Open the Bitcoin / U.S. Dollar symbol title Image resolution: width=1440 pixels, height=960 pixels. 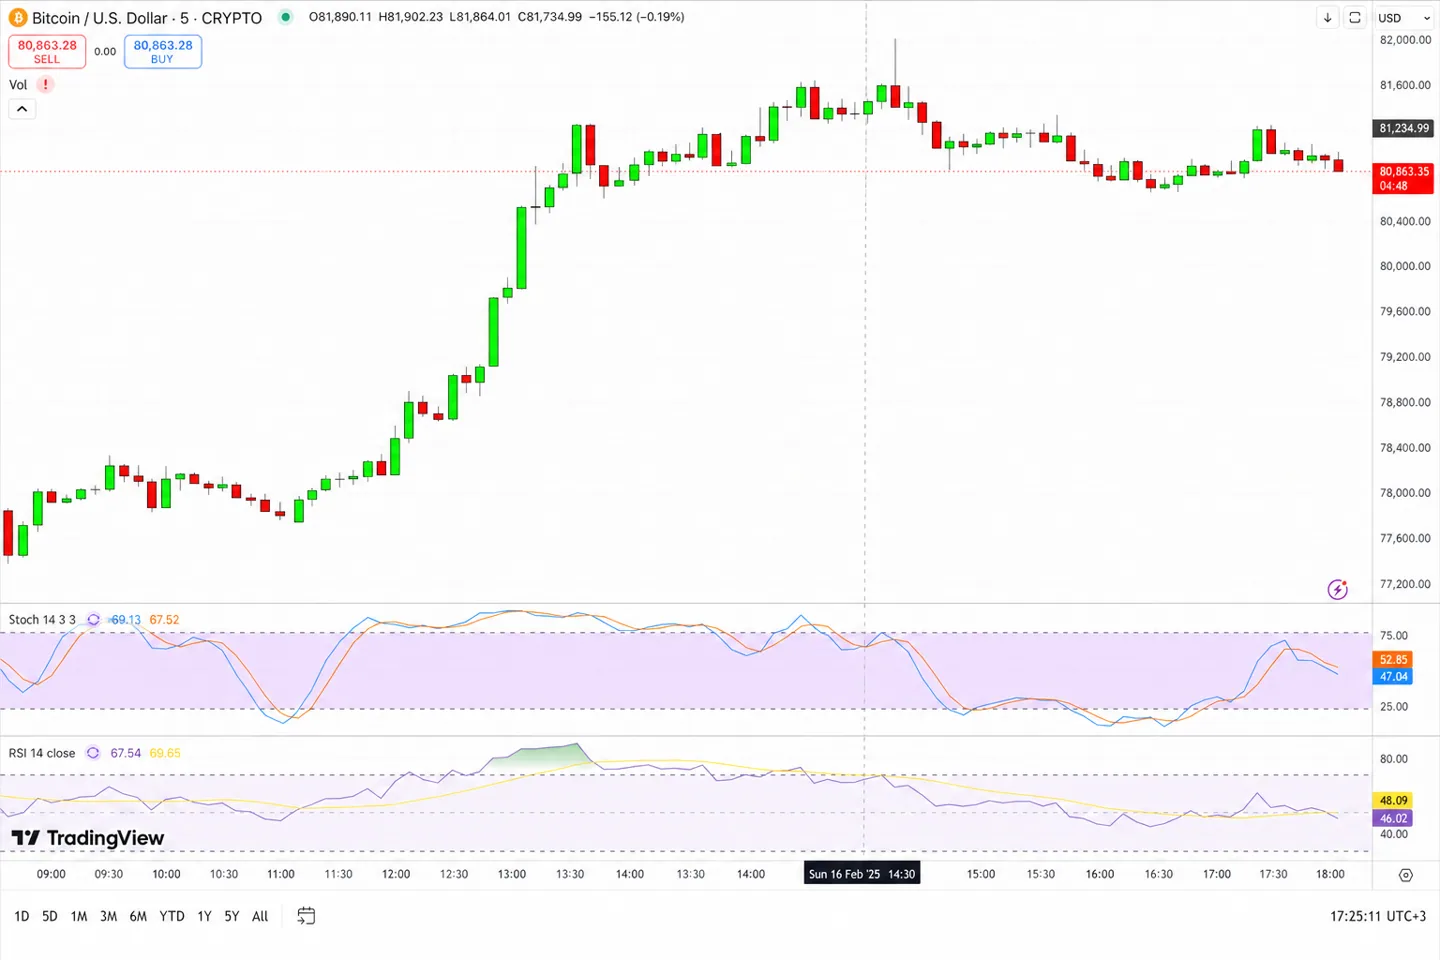147,18
